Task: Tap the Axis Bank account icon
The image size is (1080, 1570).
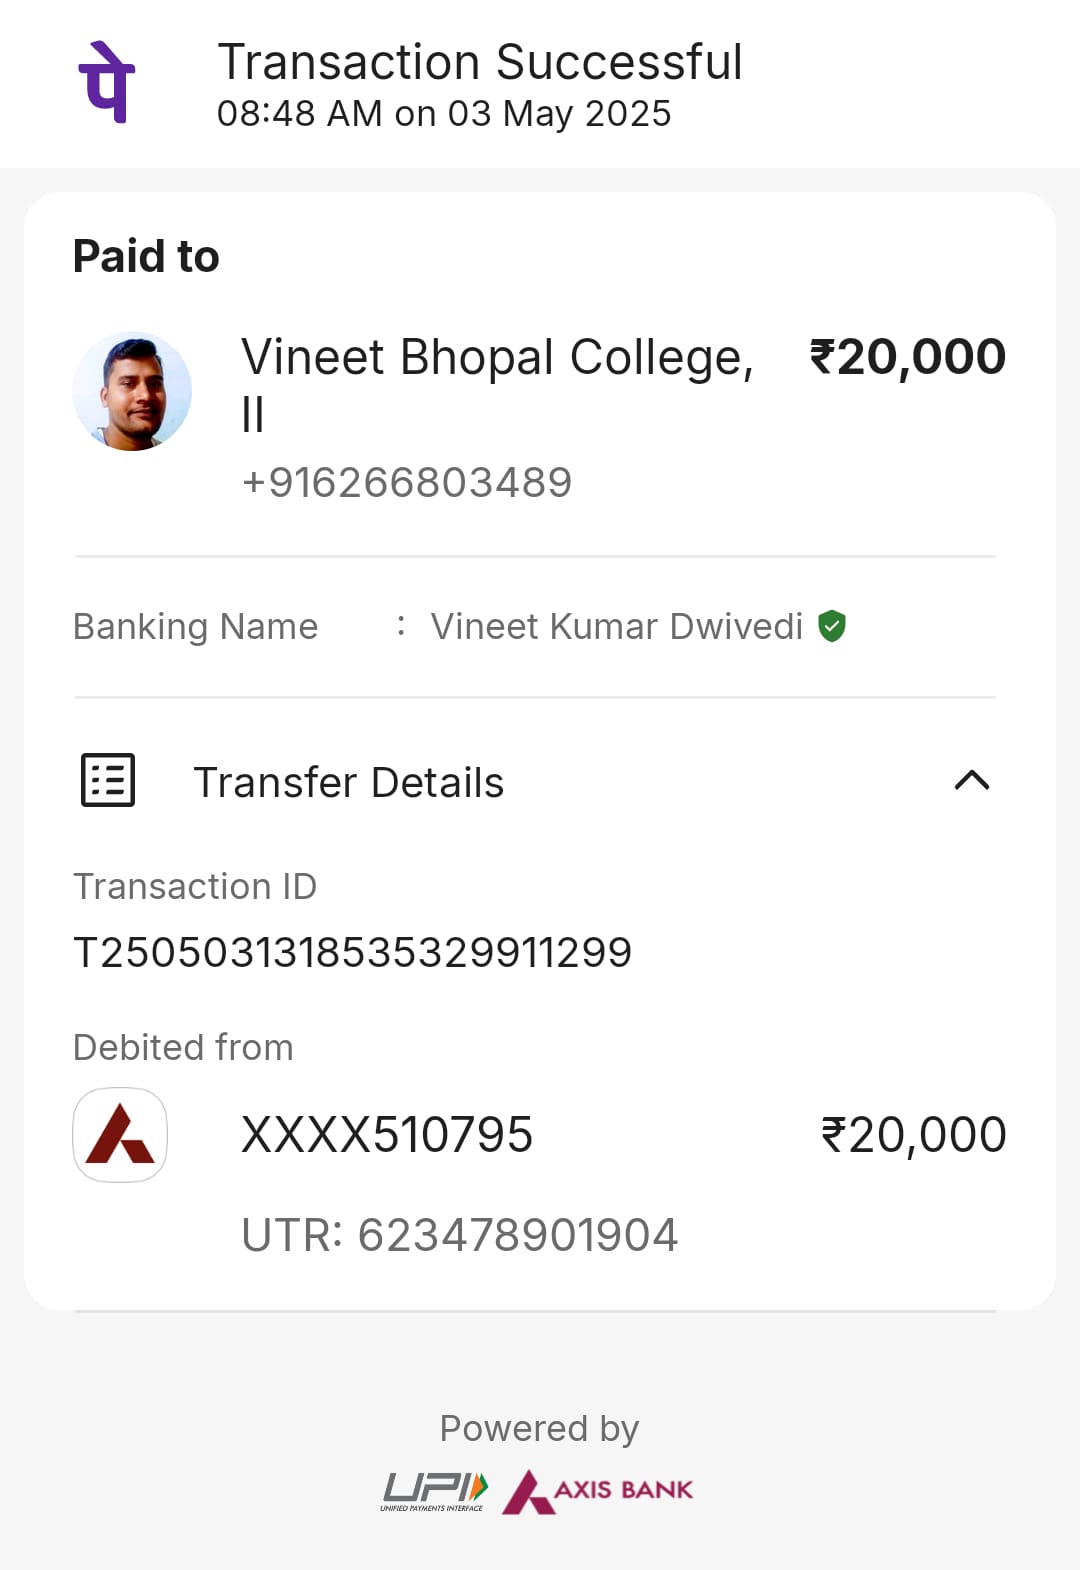Action: (x=120, y=1135)
